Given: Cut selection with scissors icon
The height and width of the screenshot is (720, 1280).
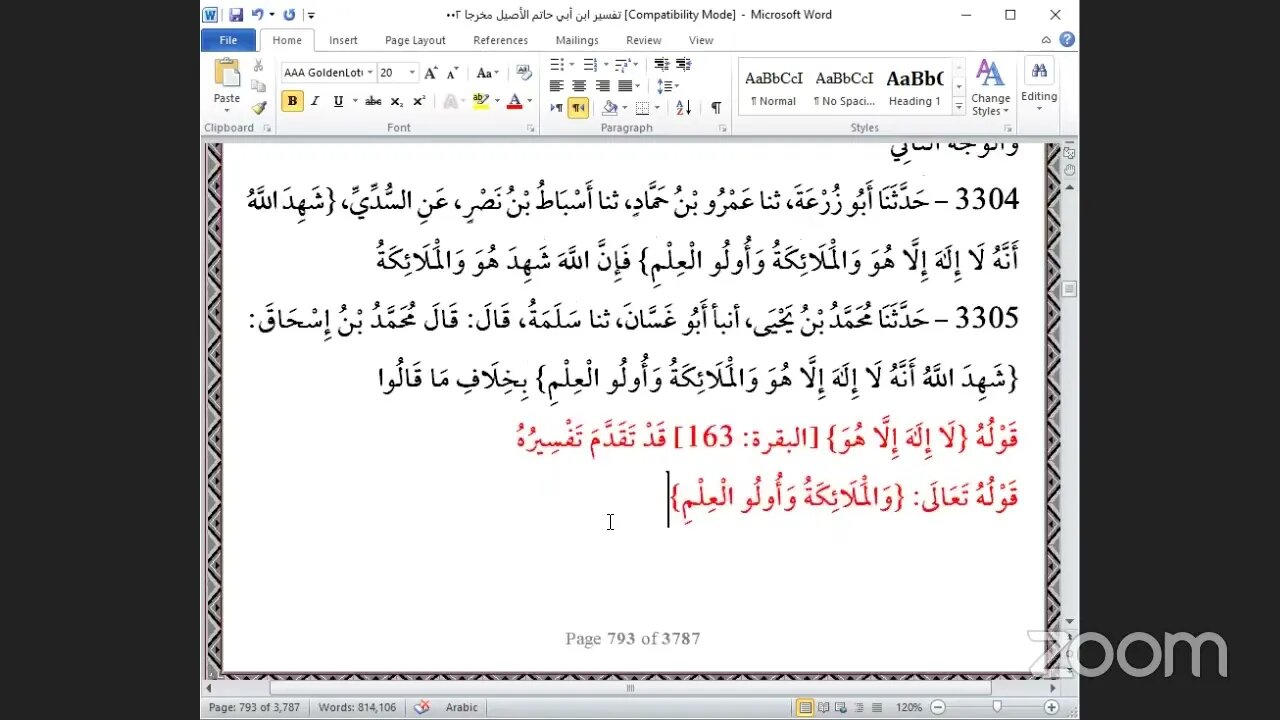Looking at the screenshot, I should click(258, 66).
